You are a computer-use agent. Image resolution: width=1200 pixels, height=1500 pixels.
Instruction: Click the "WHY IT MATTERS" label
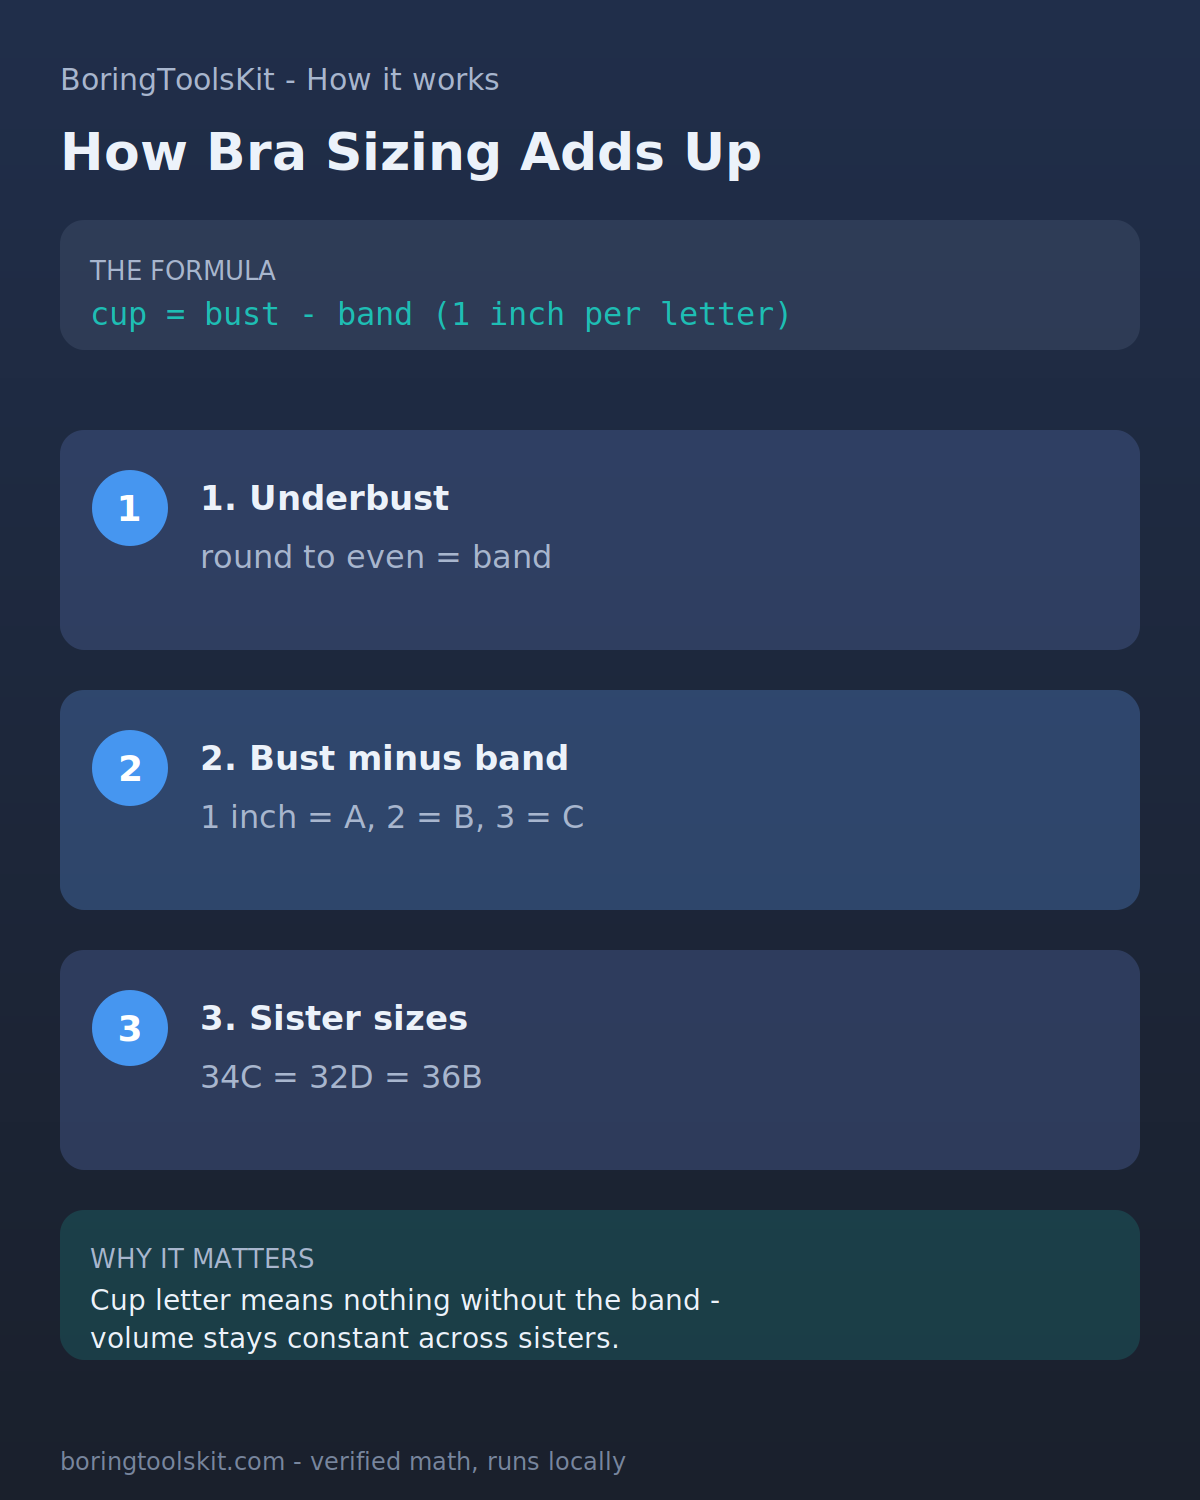click(x=202, y=1259)
